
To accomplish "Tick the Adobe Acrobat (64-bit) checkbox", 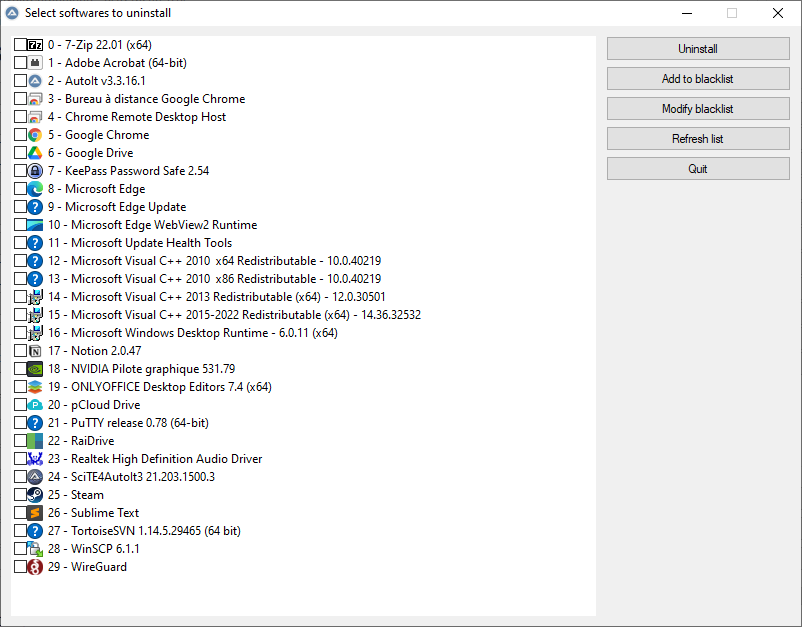I will [x=20, y=63].
